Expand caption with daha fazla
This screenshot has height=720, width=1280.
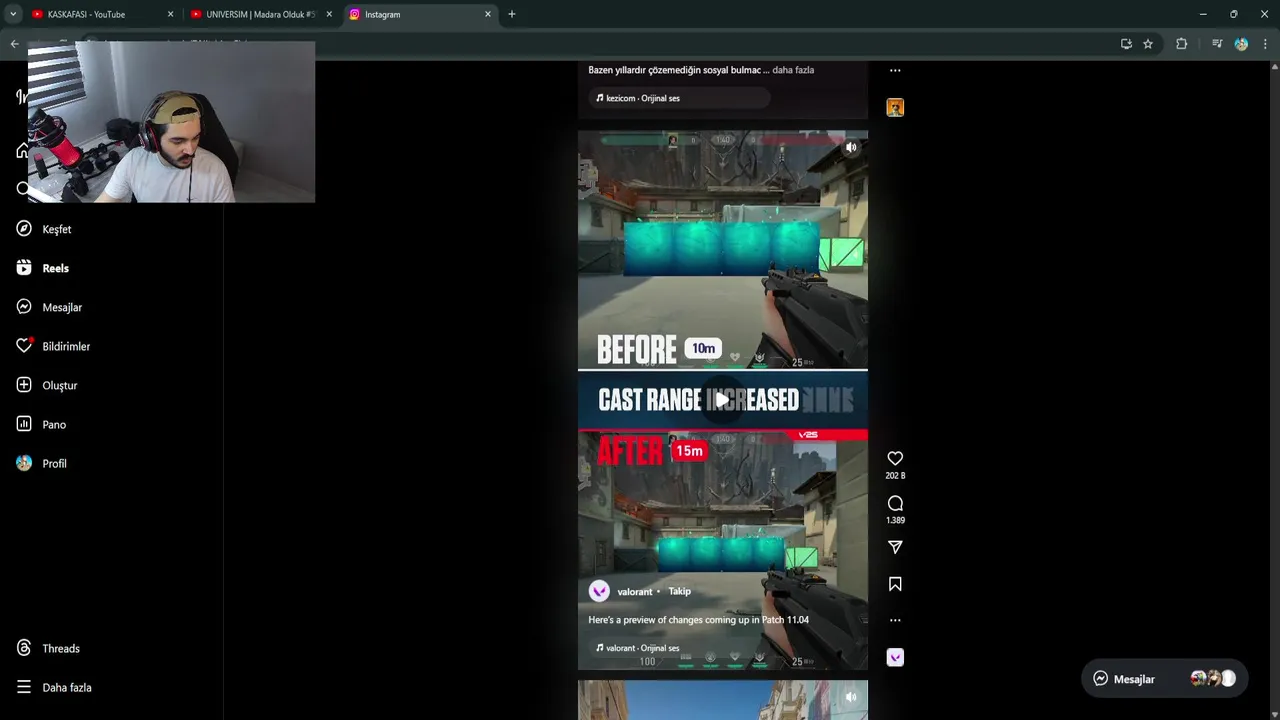(793, 70)
